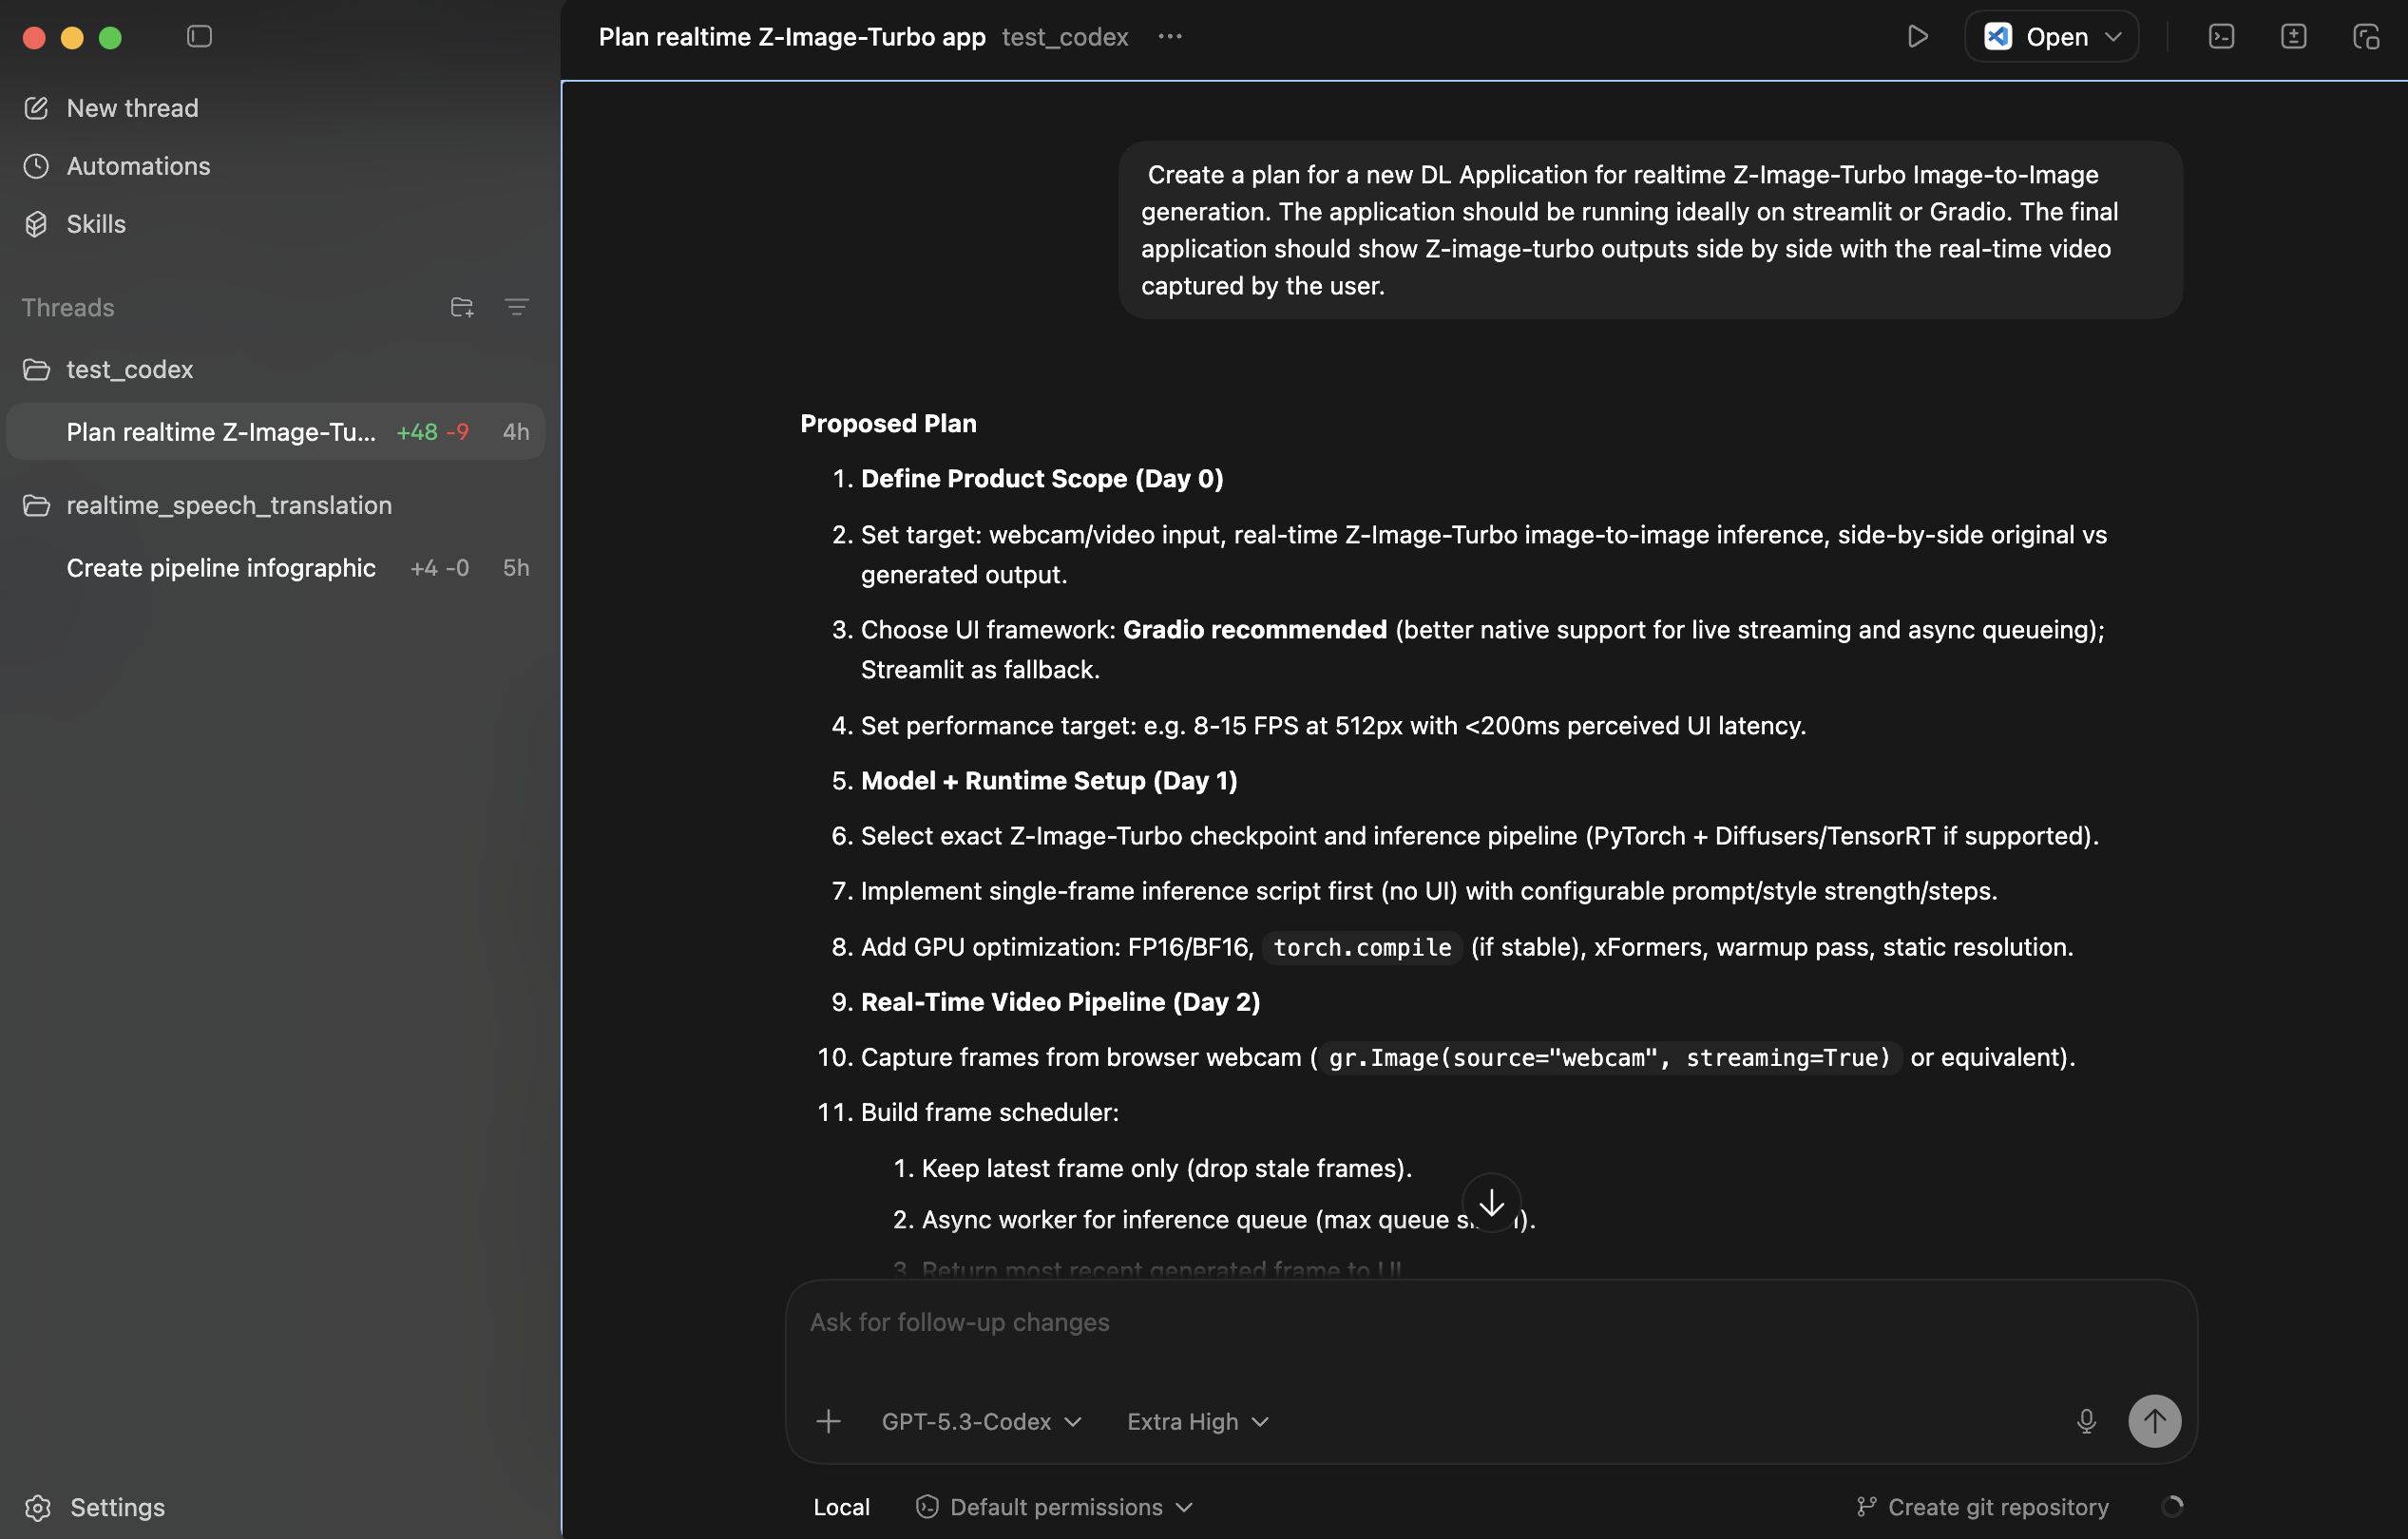Open the GPT-5.3-Codex model dropdown
The height and width of the screenshot is (1539, 2408).
pos(980,1421)
